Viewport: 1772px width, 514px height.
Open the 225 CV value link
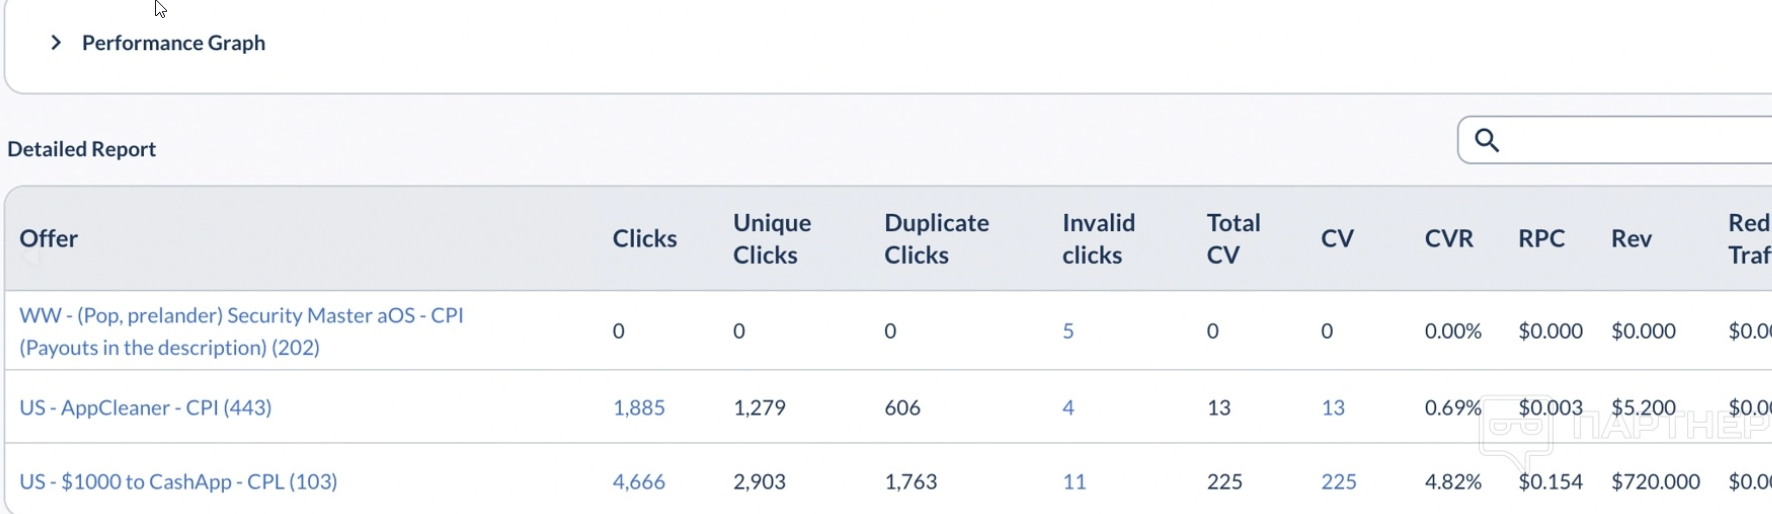tap(1338, 482)
